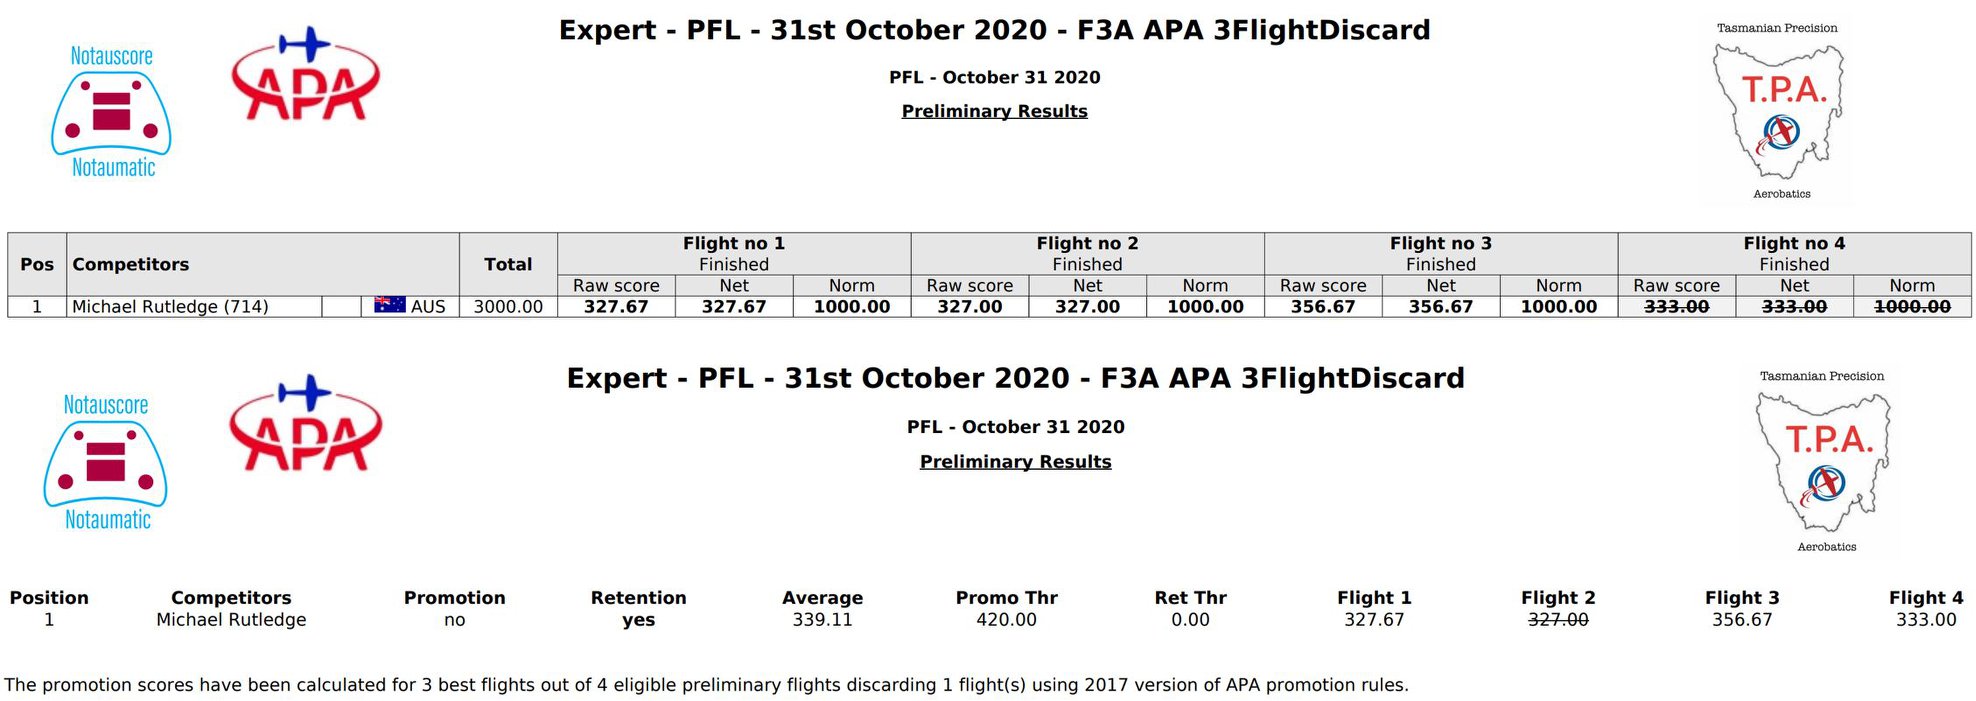Click the bottom red APA logo
The width and height of the screenshot is (1976, 701).
click(306, 424)
